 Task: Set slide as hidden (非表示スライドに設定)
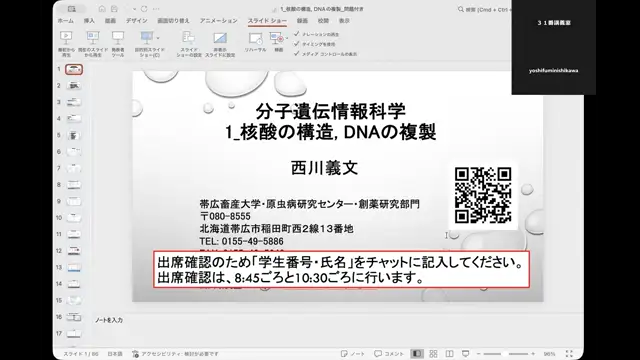pos(220,44)
